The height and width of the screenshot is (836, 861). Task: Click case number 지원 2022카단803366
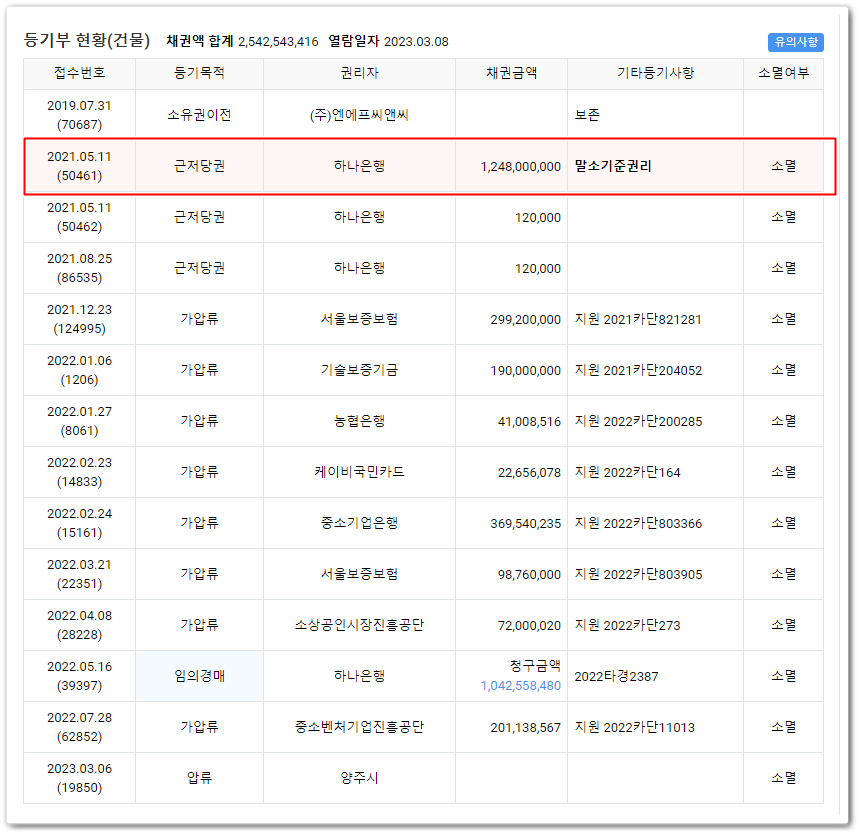pos(638,523)
